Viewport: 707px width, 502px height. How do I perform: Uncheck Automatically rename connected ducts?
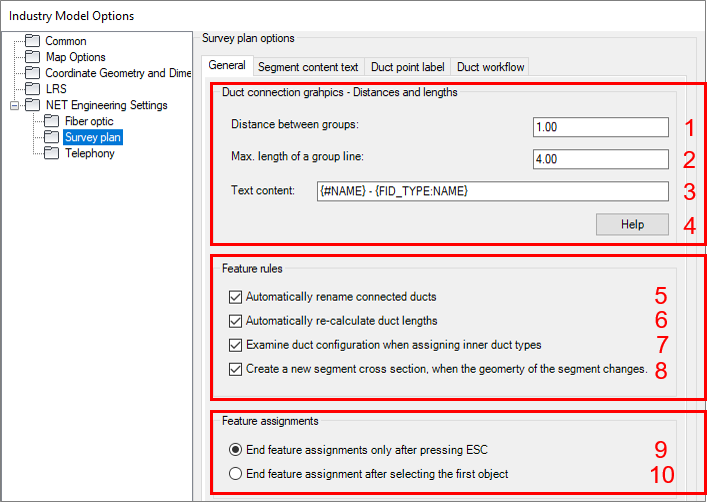[x=235, y=297]
